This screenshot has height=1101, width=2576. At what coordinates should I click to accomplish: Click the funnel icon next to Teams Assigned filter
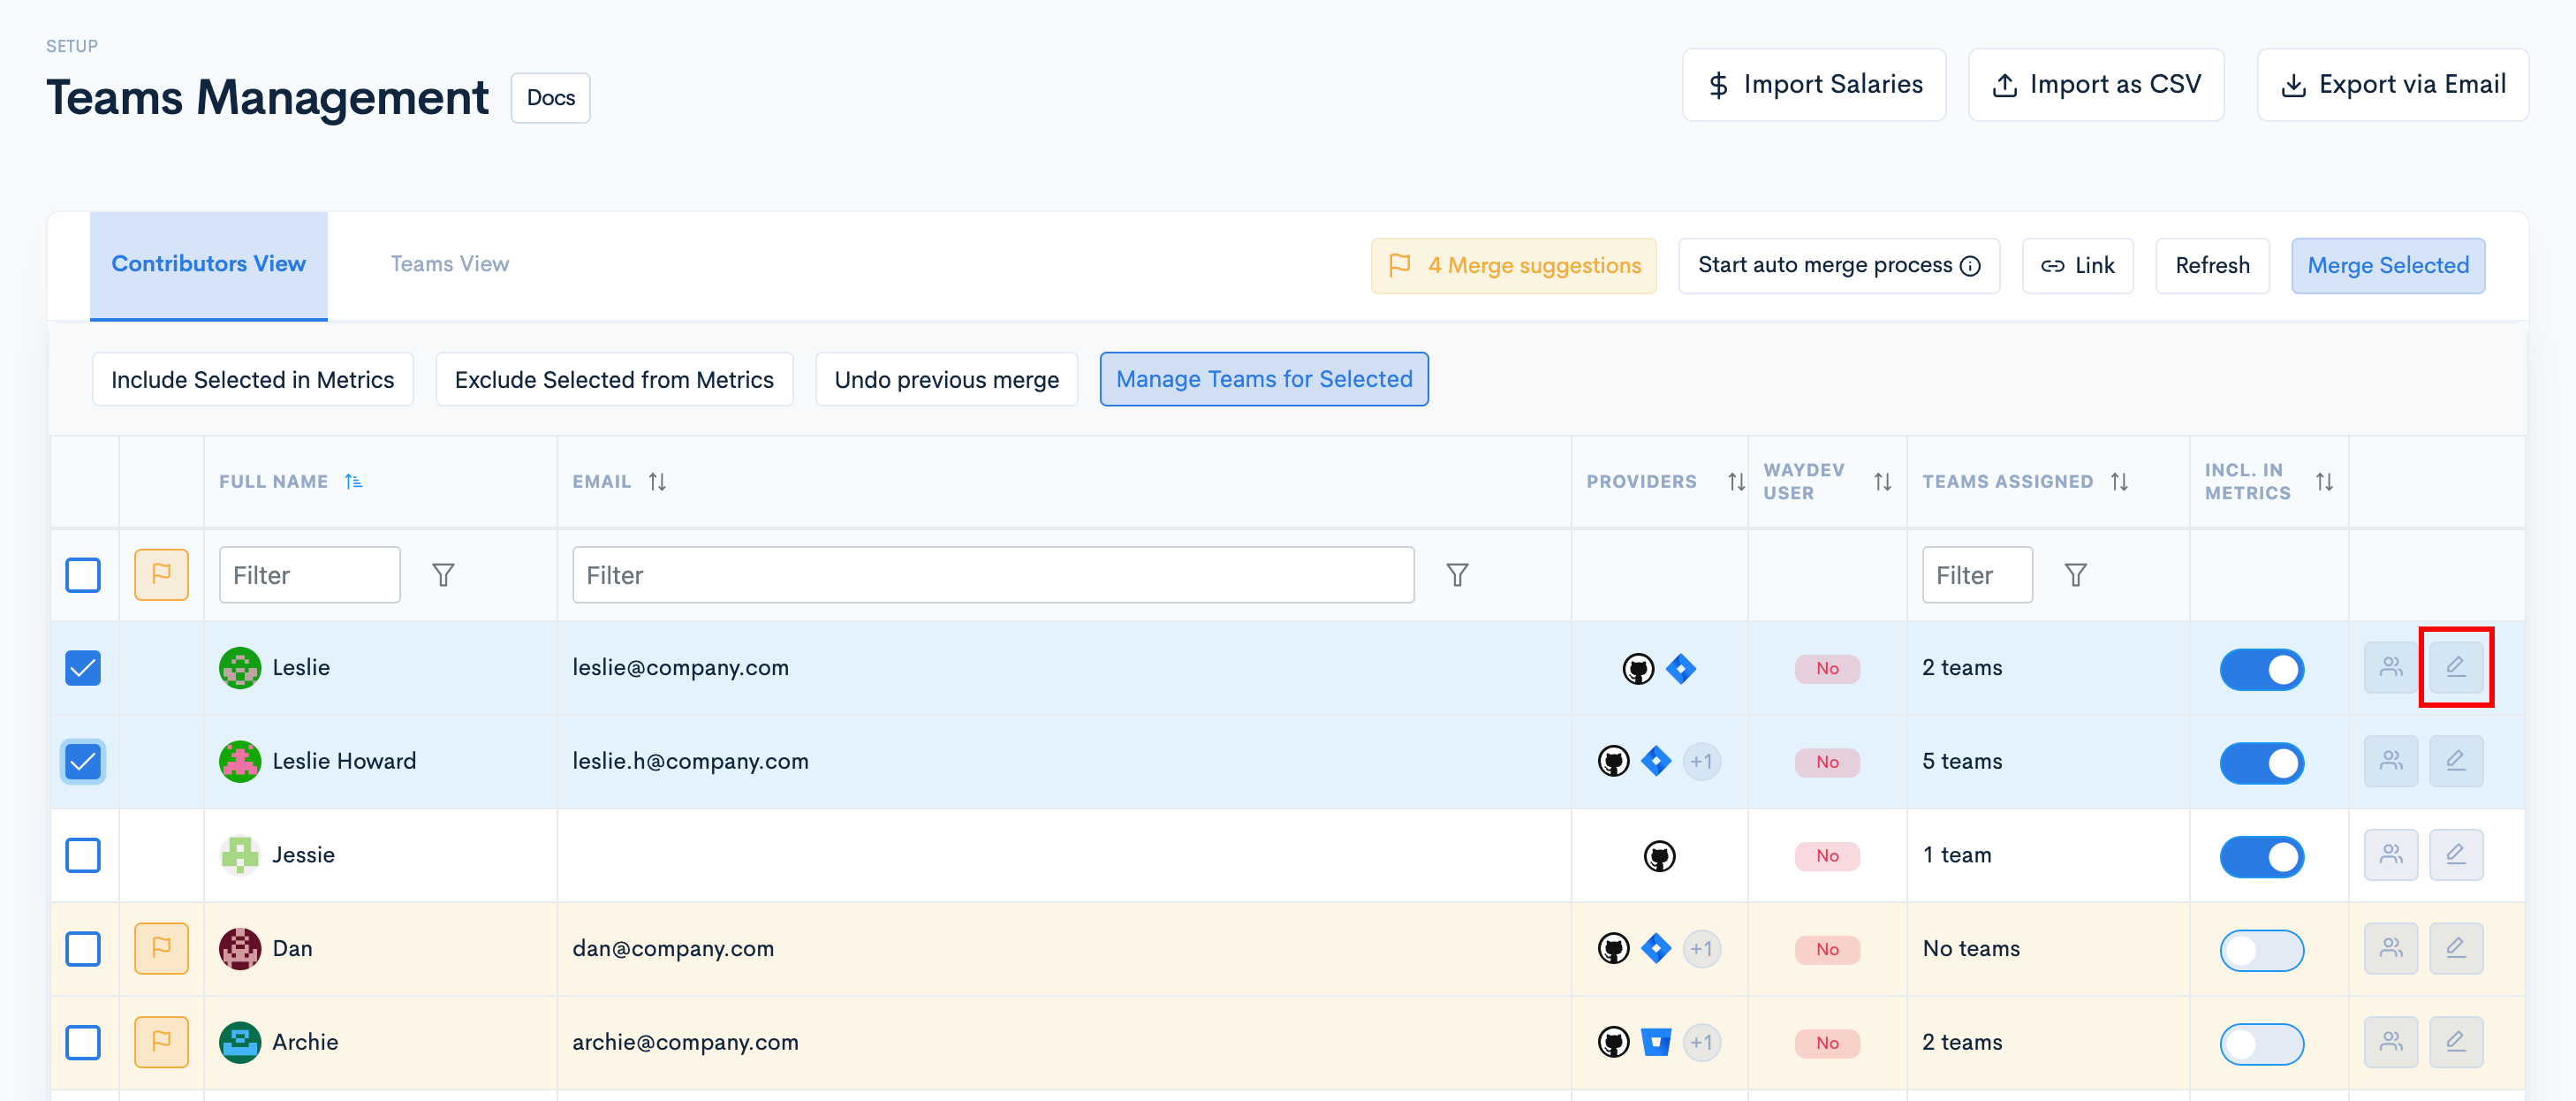2076,575
